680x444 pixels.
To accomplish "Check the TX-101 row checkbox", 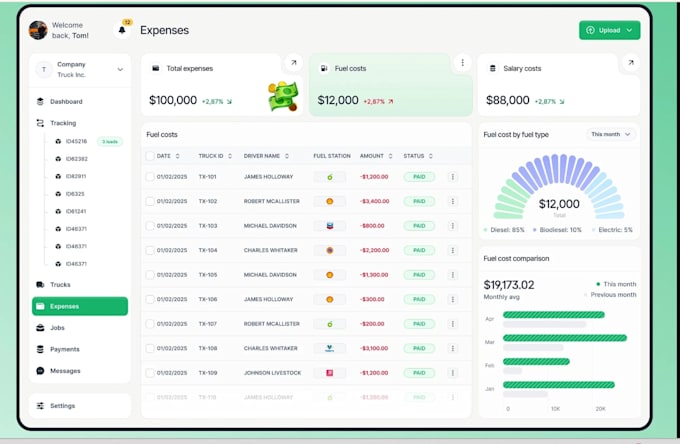I will [x=150, y=176].
